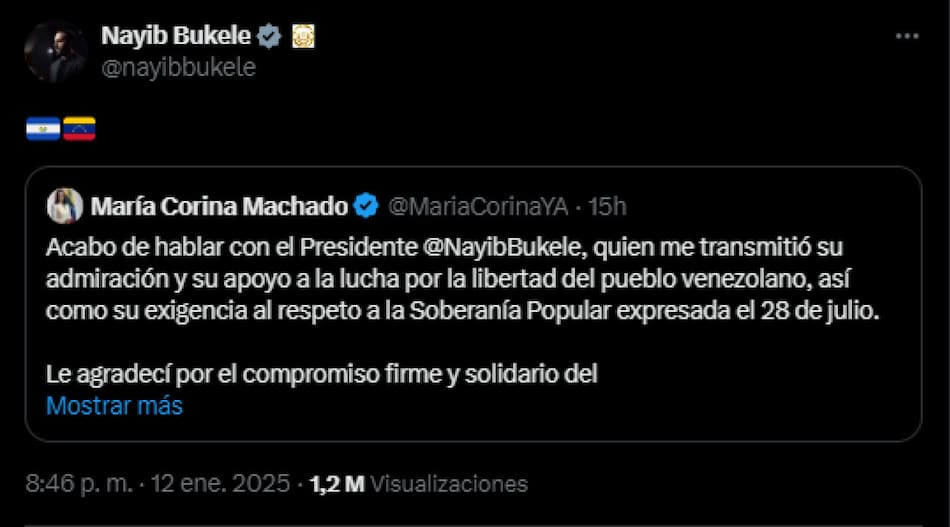The width and height of the screenshot is (950, 527).
Task: Click the El Salvador flag emoji
Action: 43,128
